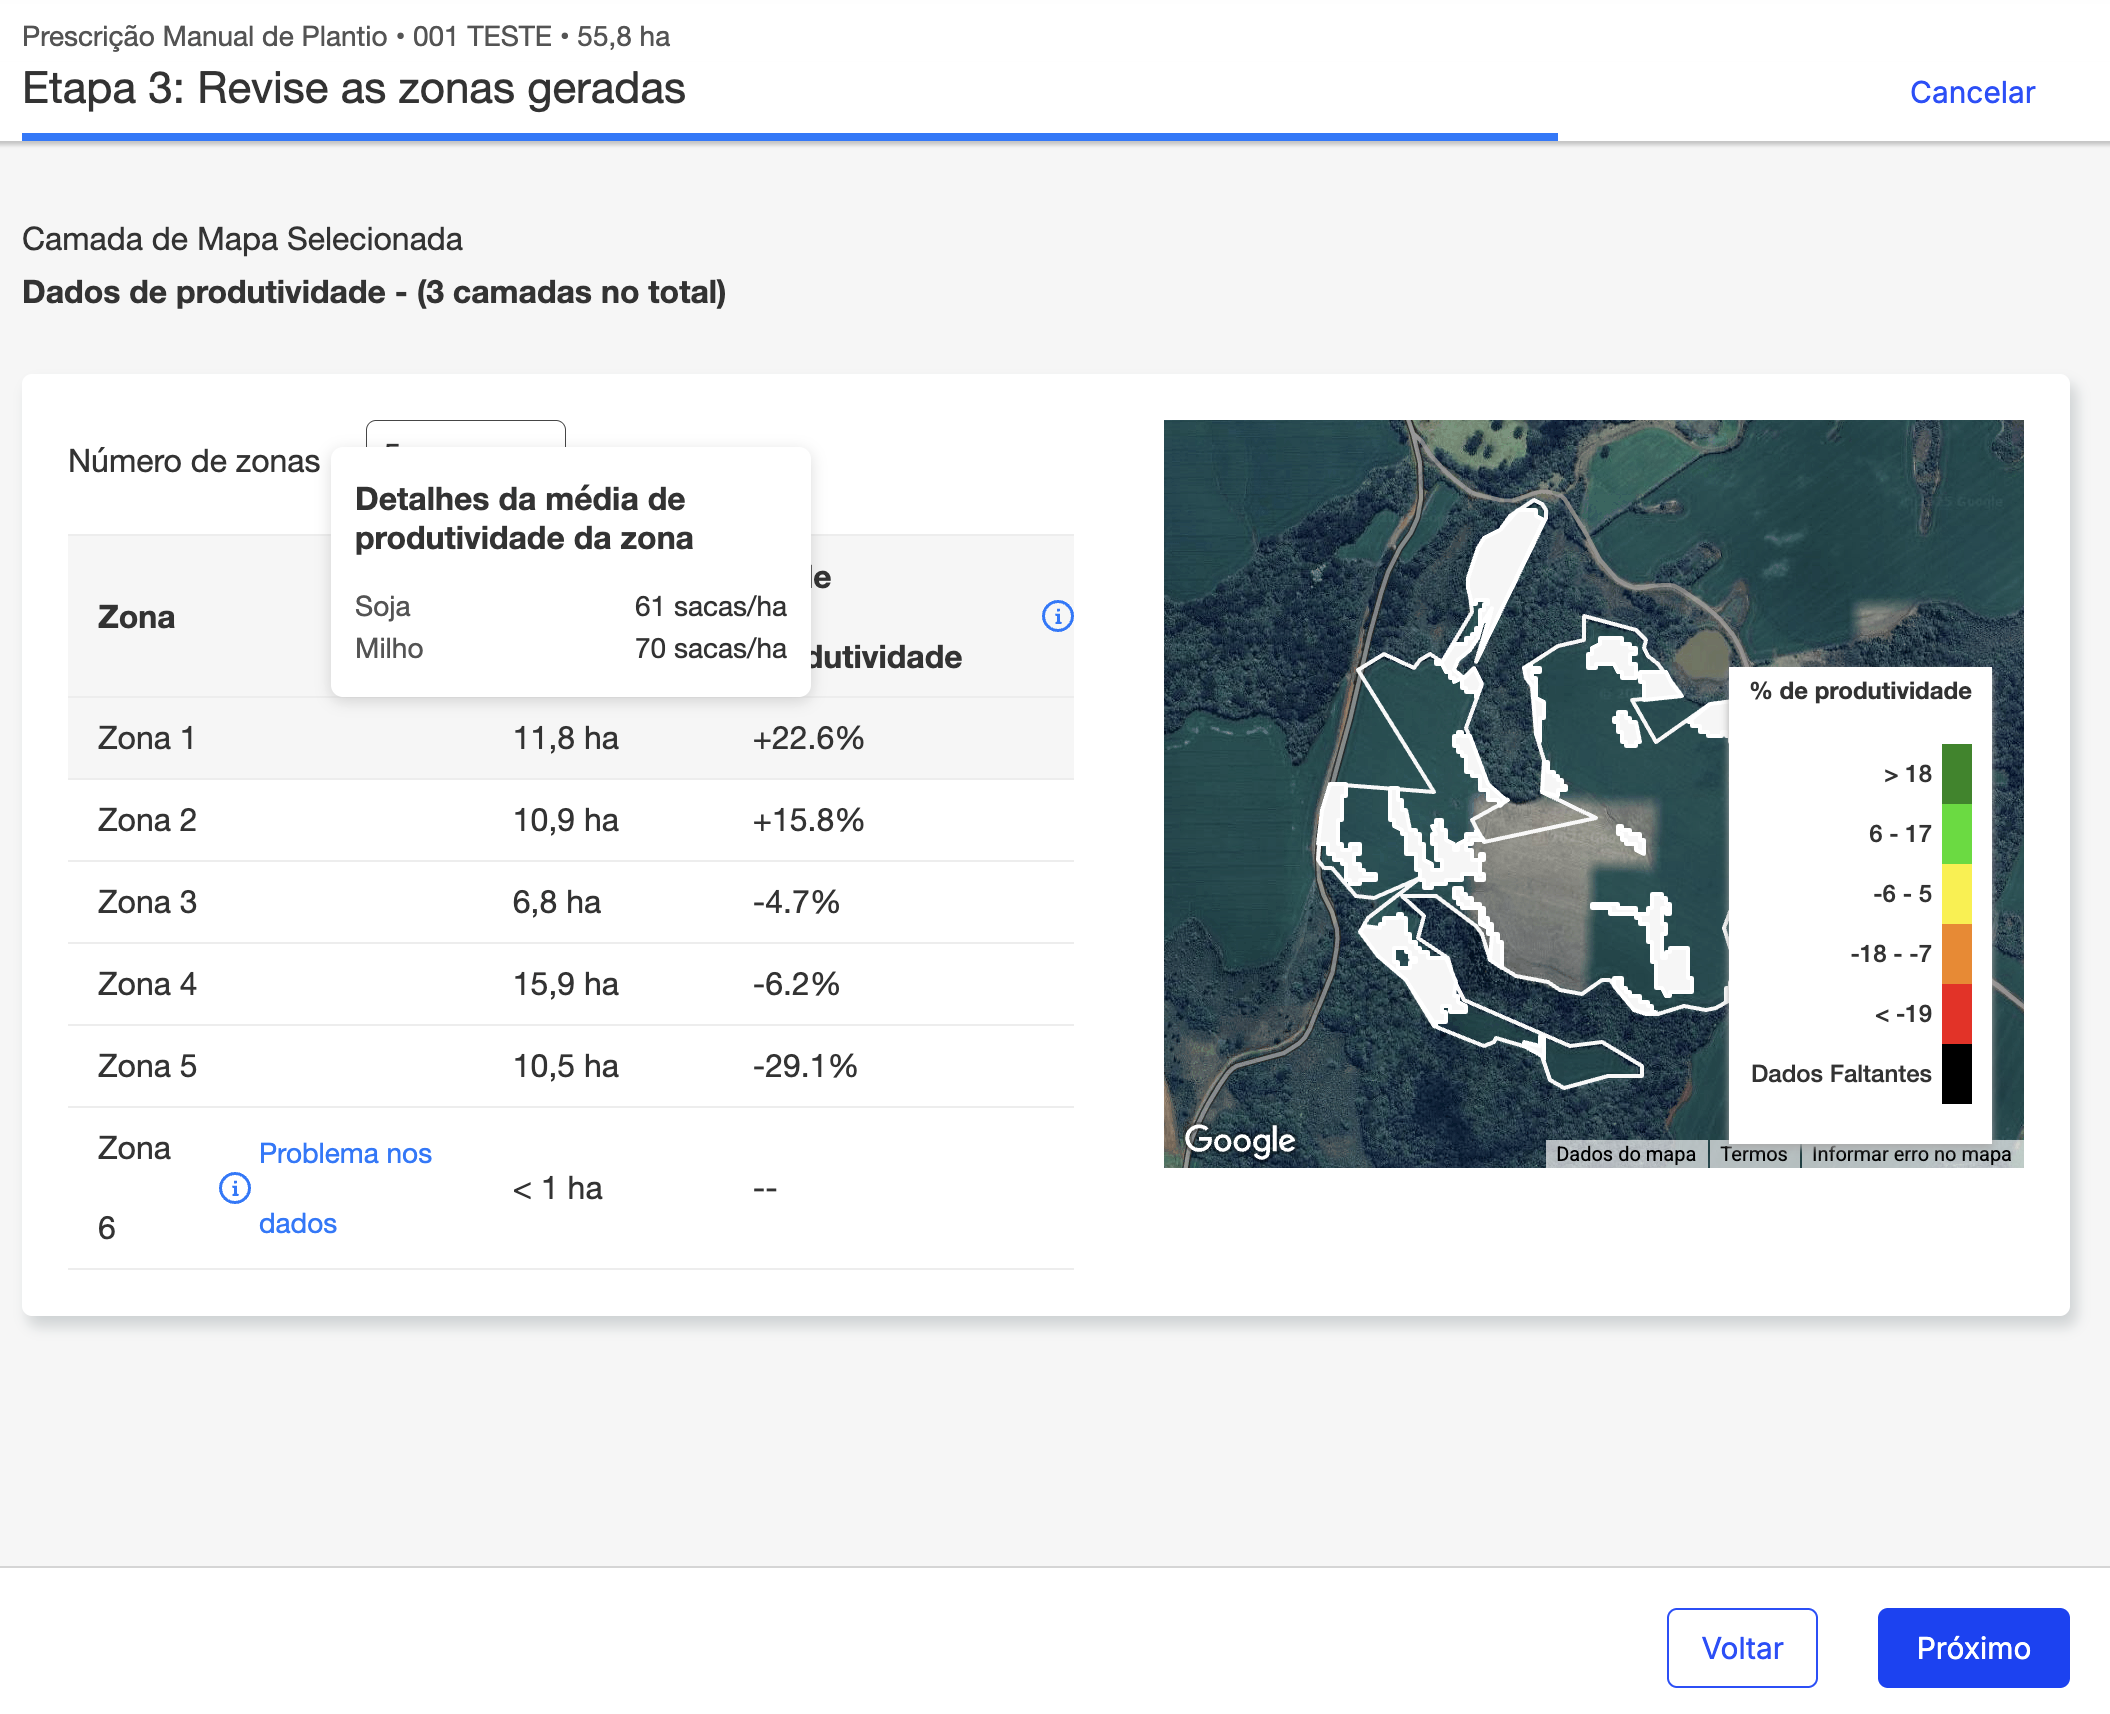Click Cancelar at top right
Screen dimensions: 2110x1714
(x=1971, y=92)
